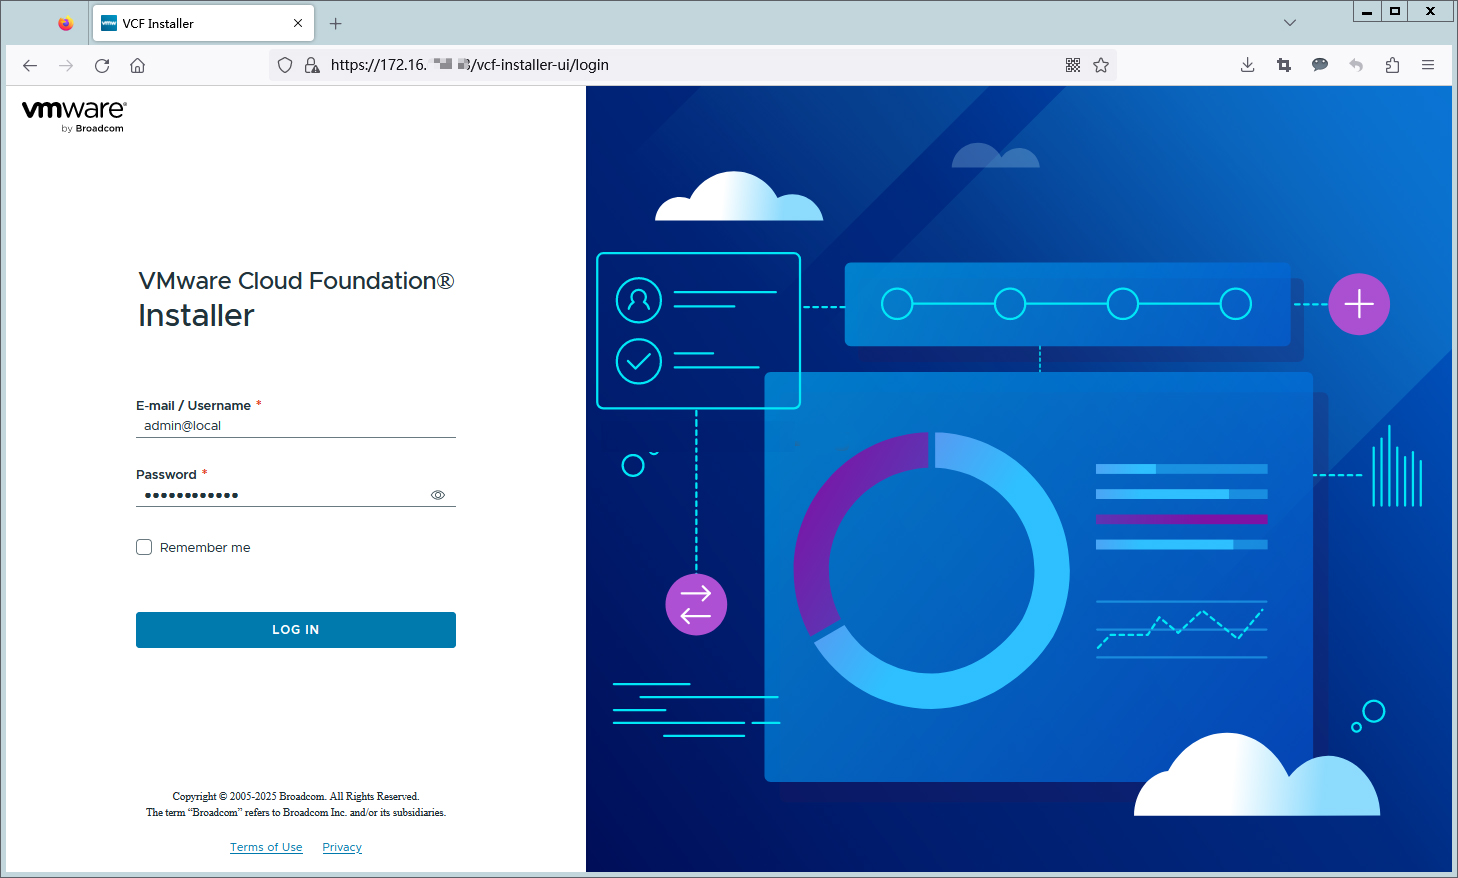Open a new tab with the plus button

(336, 23)
